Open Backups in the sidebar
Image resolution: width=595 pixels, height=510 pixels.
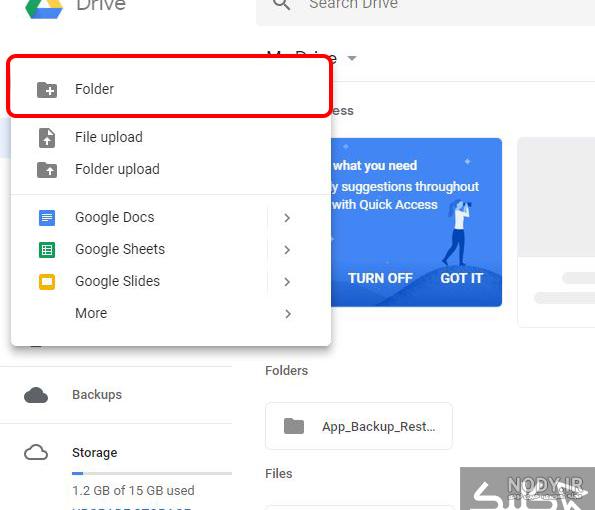pyautogui.click(x=97, y=395)
